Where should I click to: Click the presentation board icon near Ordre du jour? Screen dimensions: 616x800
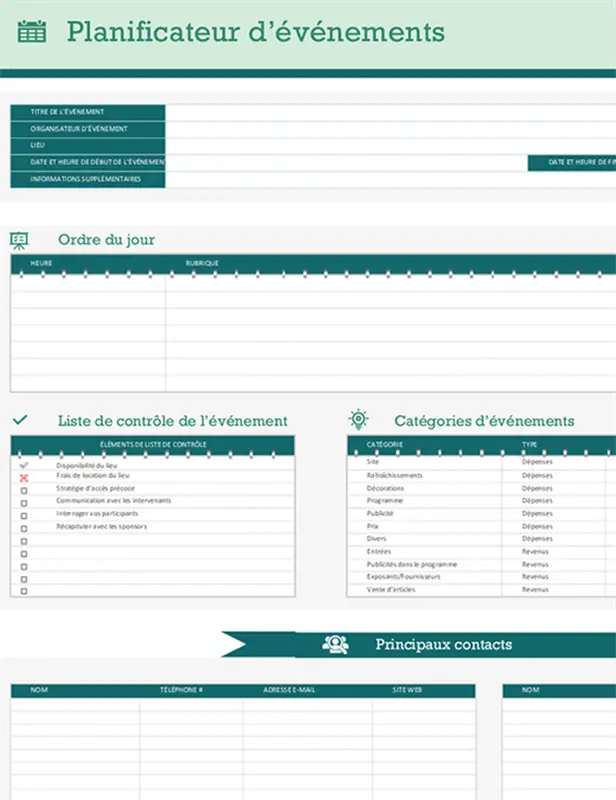click(19, 240)
